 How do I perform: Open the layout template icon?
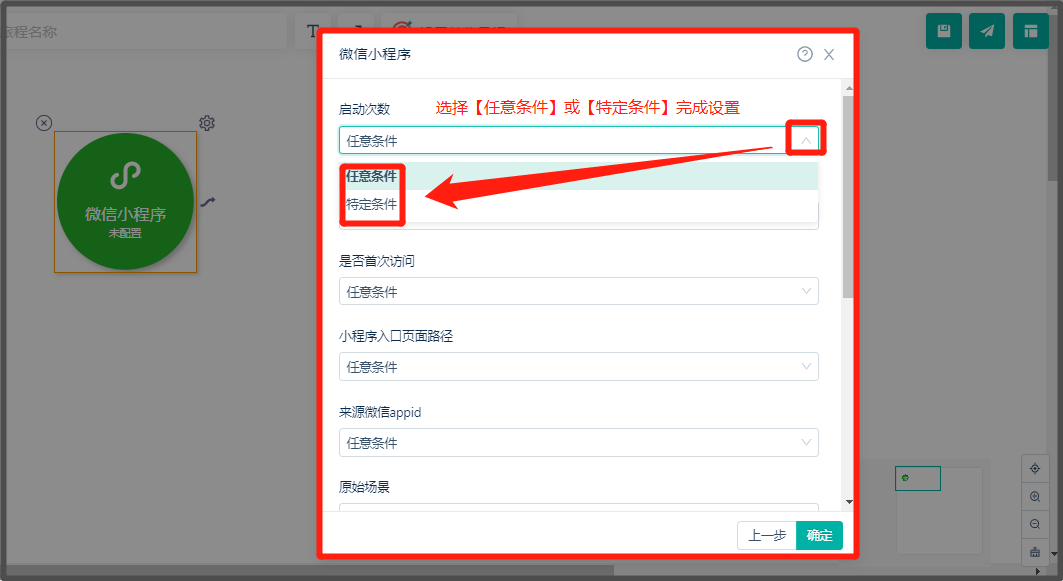(1030, 31)
